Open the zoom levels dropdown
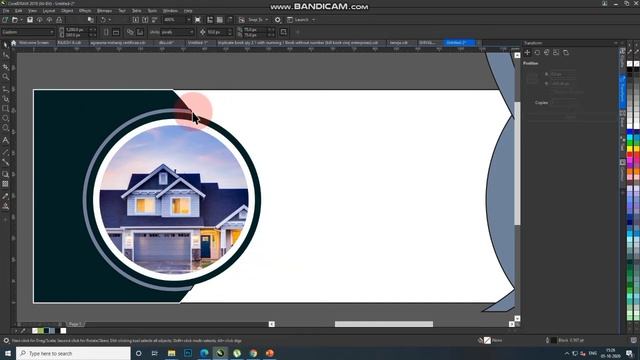Image resolution: width=640 pixels, height=360 pixels. tap(188, 20)
